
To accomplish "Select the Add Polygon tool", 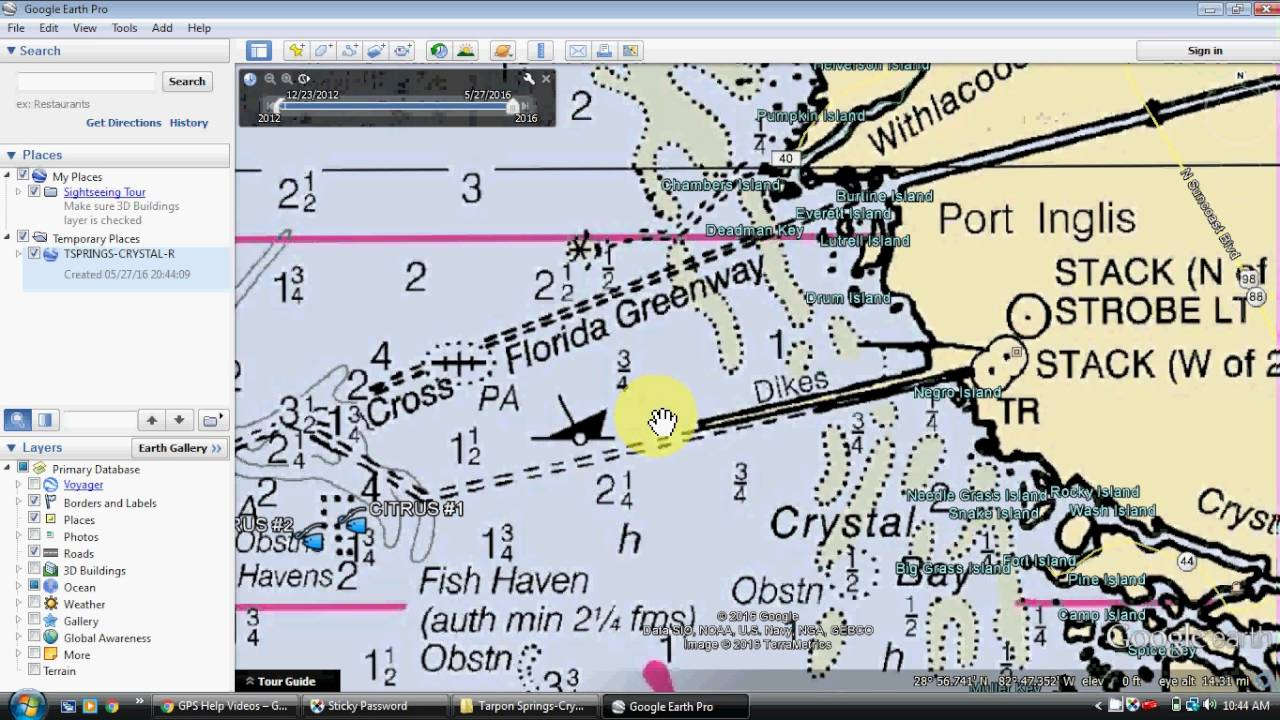I will [323, 51].
